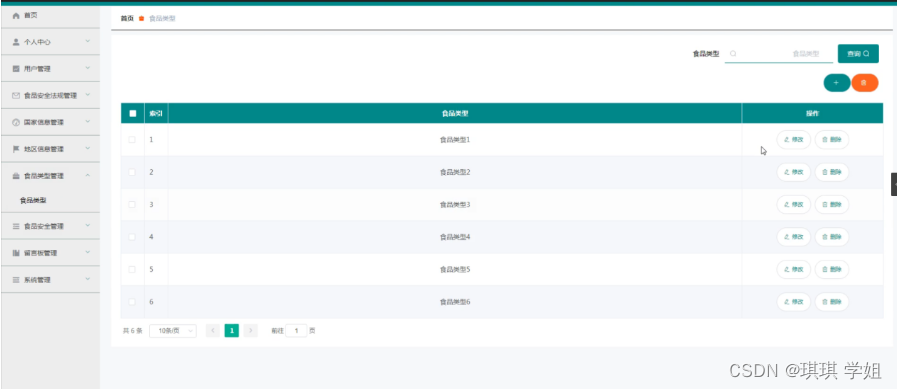
Task: Click 修改 for row 食品类型5
Action: [x=793, y=269]
